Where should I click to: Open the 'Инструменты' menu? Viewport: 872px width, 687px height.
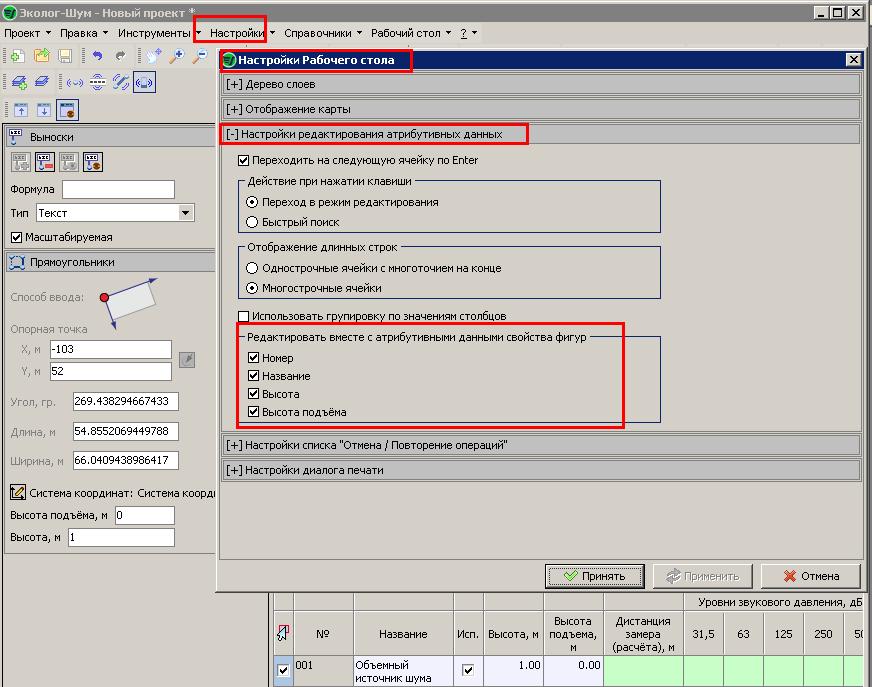click(x=152, y=33)
